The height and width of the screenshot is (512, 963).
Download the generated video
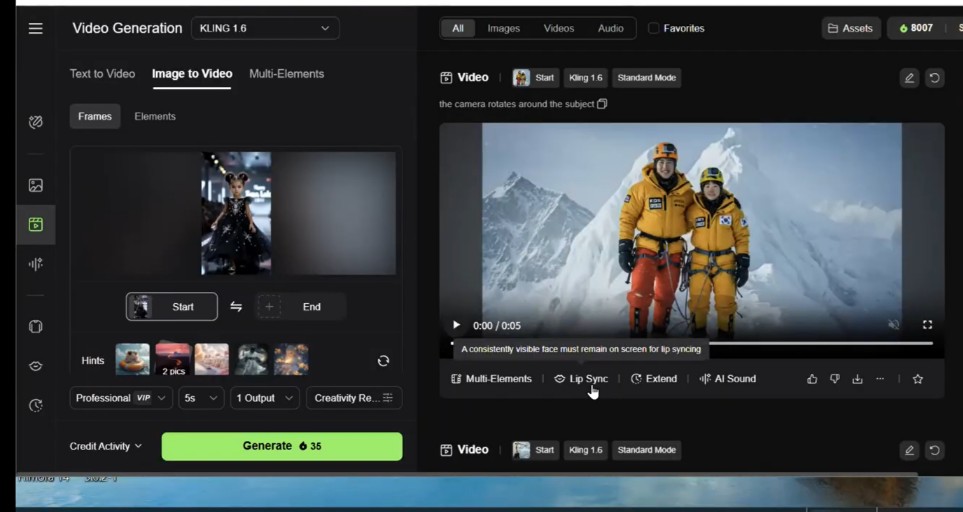[x=857, y=379]
